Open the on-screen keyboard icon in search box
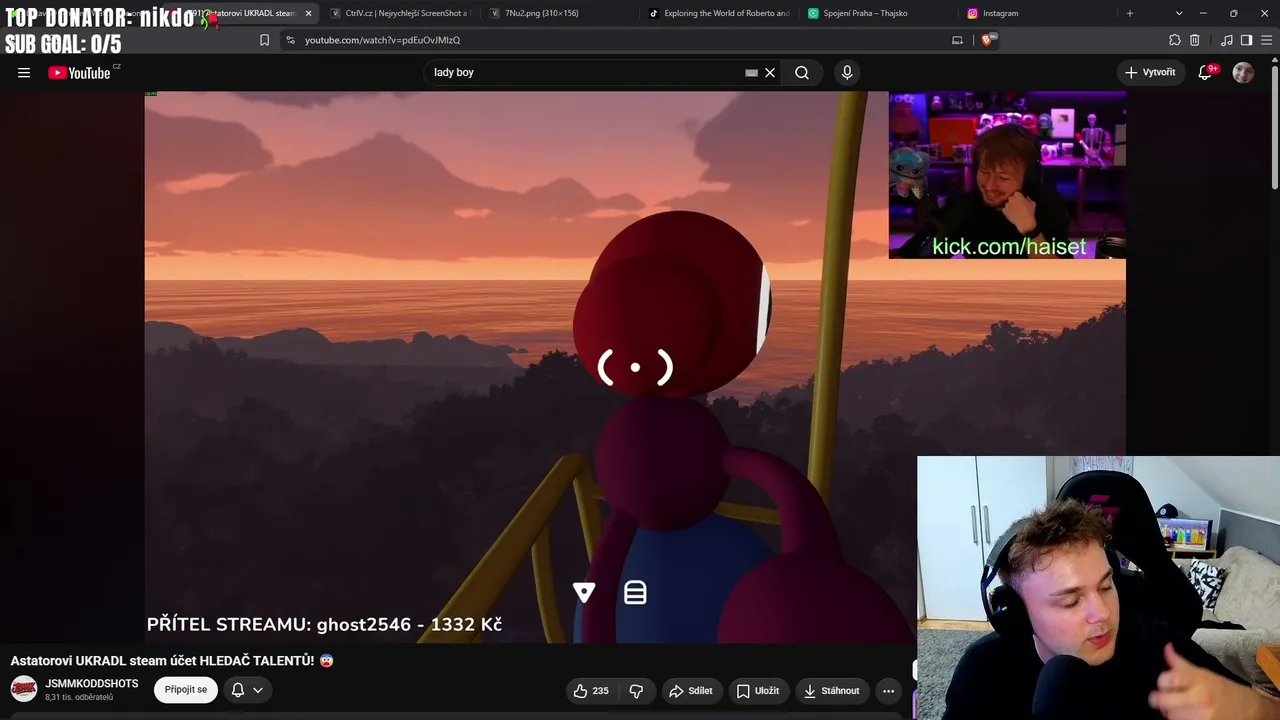Screen dimensions: 1280x720 751,72
